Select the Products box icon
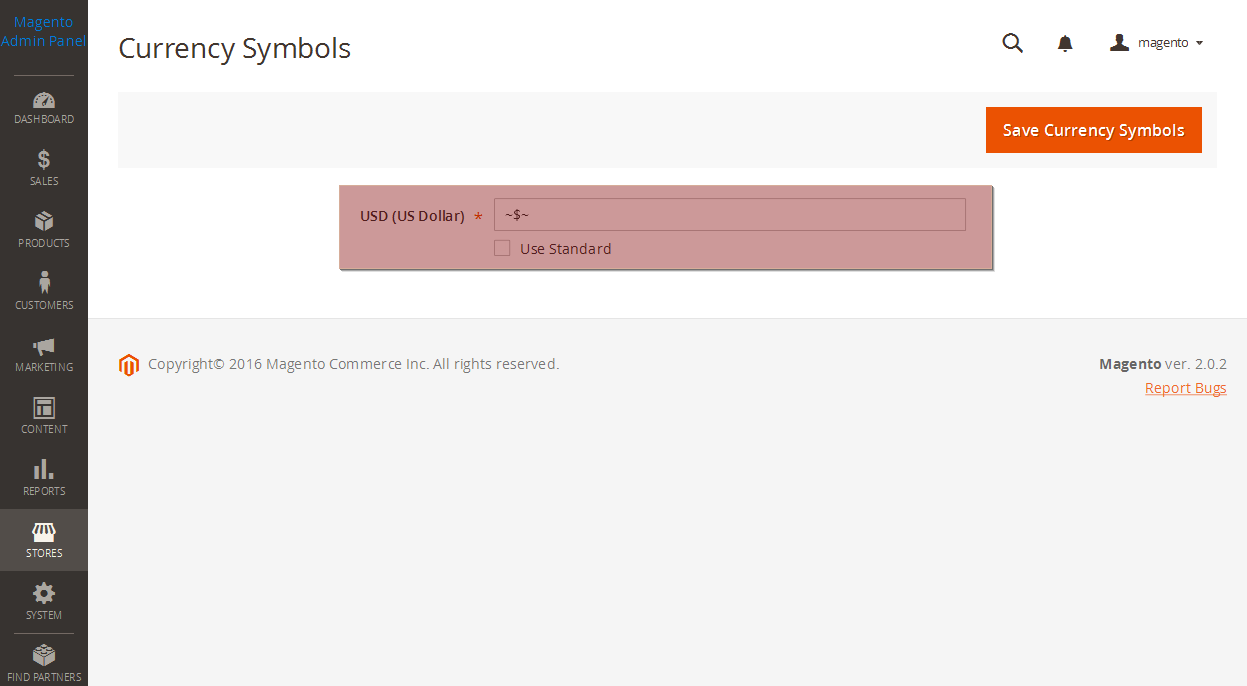 [44, 221]
